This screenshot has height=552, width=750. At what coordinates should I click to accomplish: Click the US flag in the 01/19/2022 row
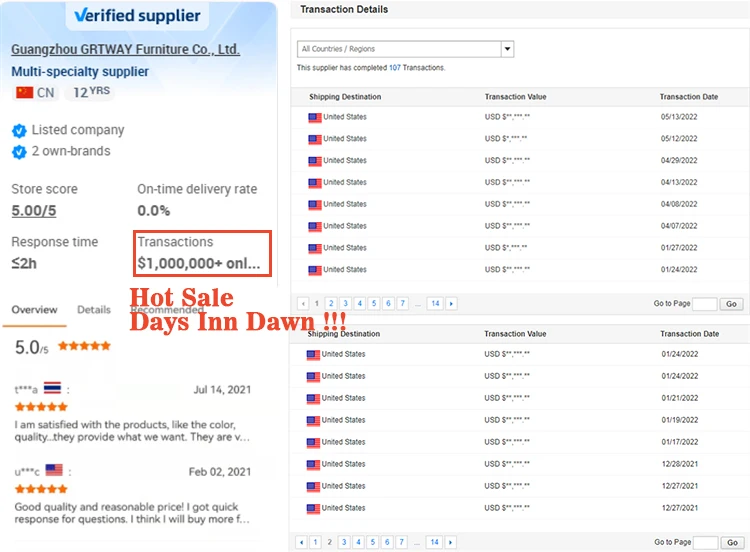coord(313,420)
